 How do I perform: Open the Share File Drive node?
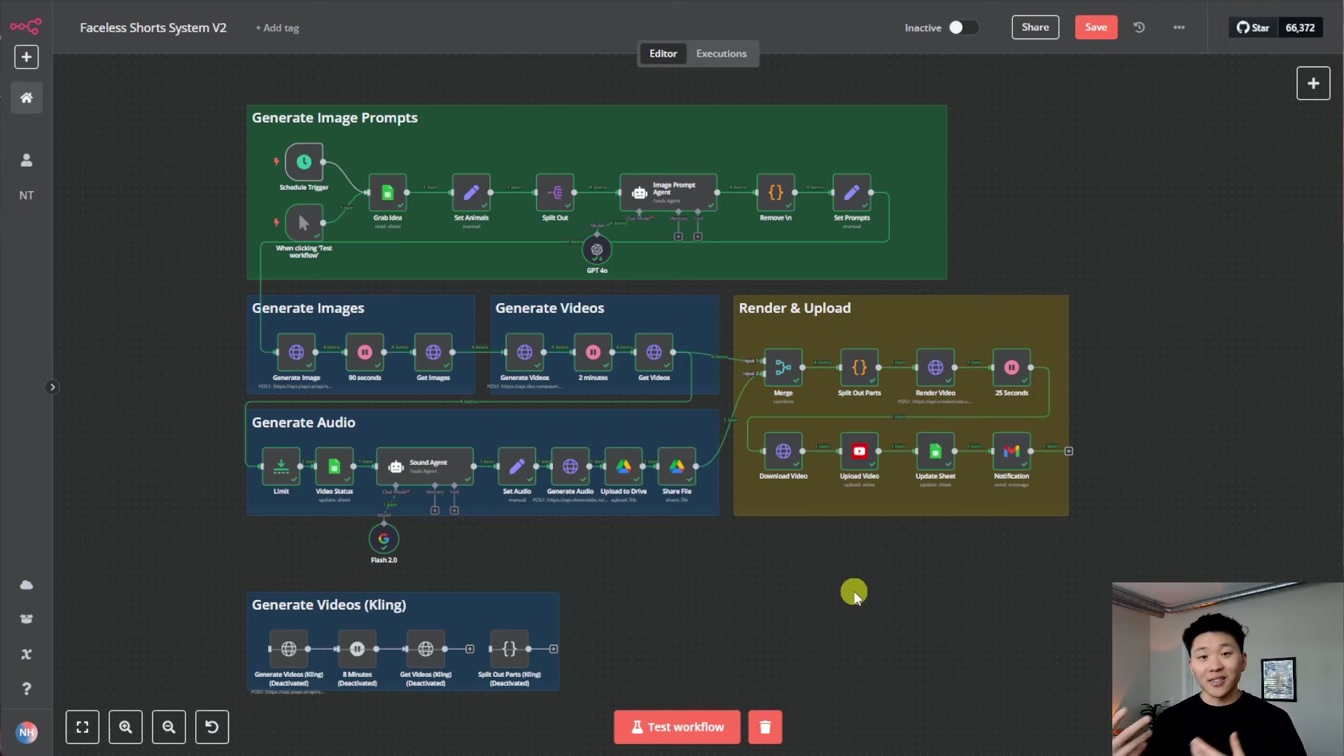pos(677,466)
